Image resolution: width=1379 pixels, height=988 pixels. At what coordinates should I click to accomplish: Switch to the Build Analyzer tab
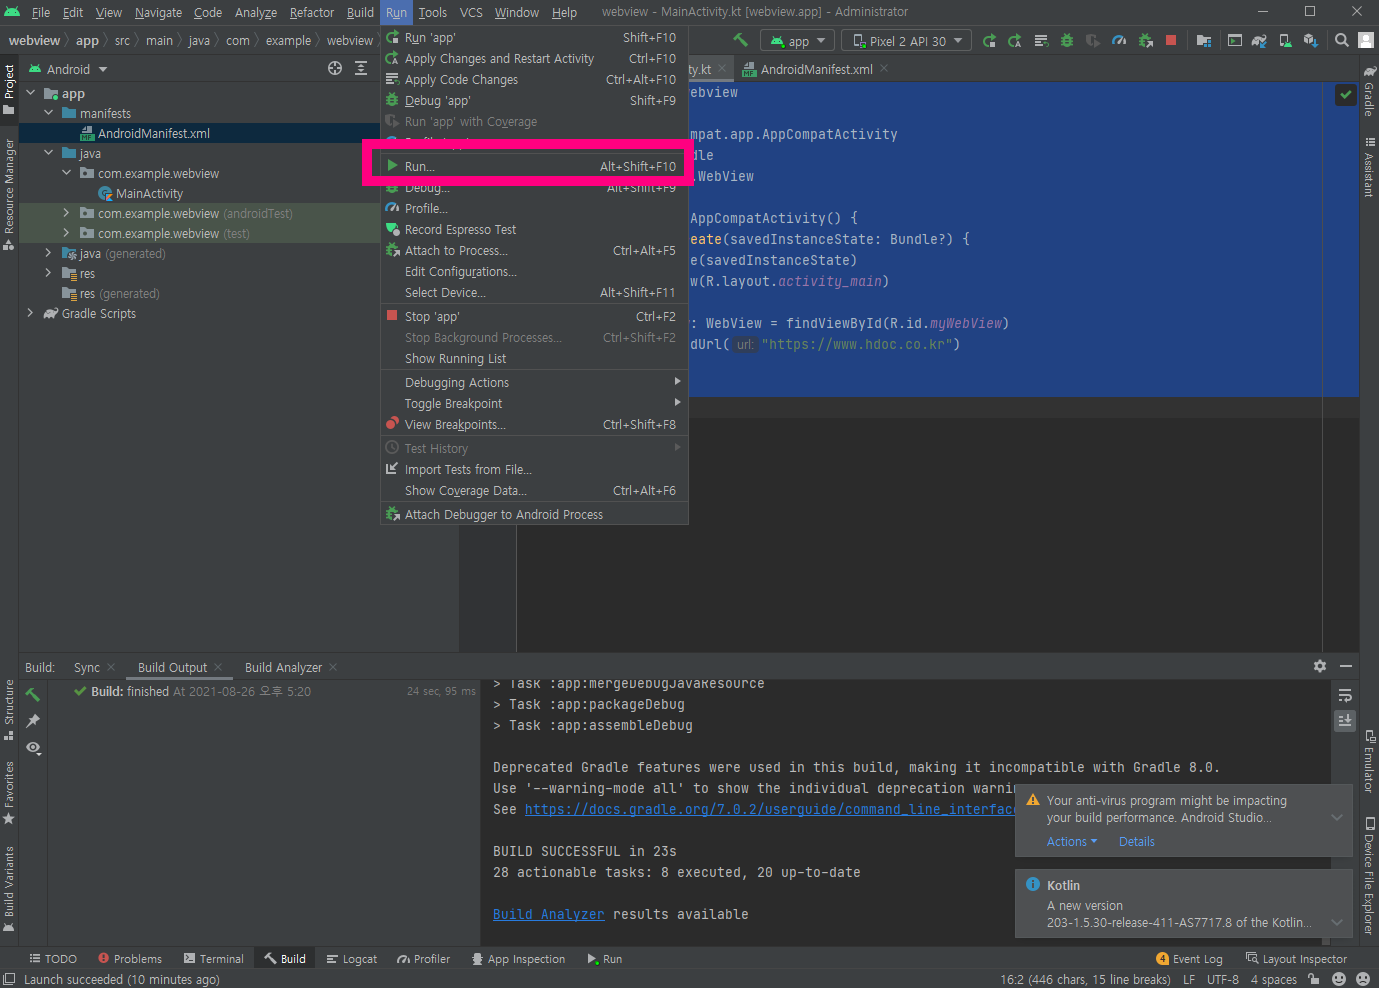[x=283, y=667]
